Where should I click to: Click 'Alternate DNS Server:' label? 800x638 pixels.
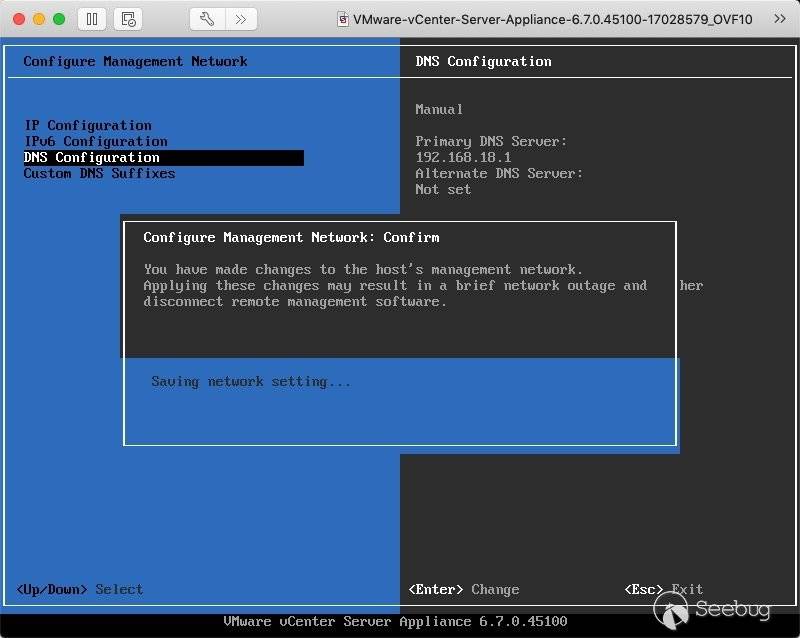click(499, 174)
